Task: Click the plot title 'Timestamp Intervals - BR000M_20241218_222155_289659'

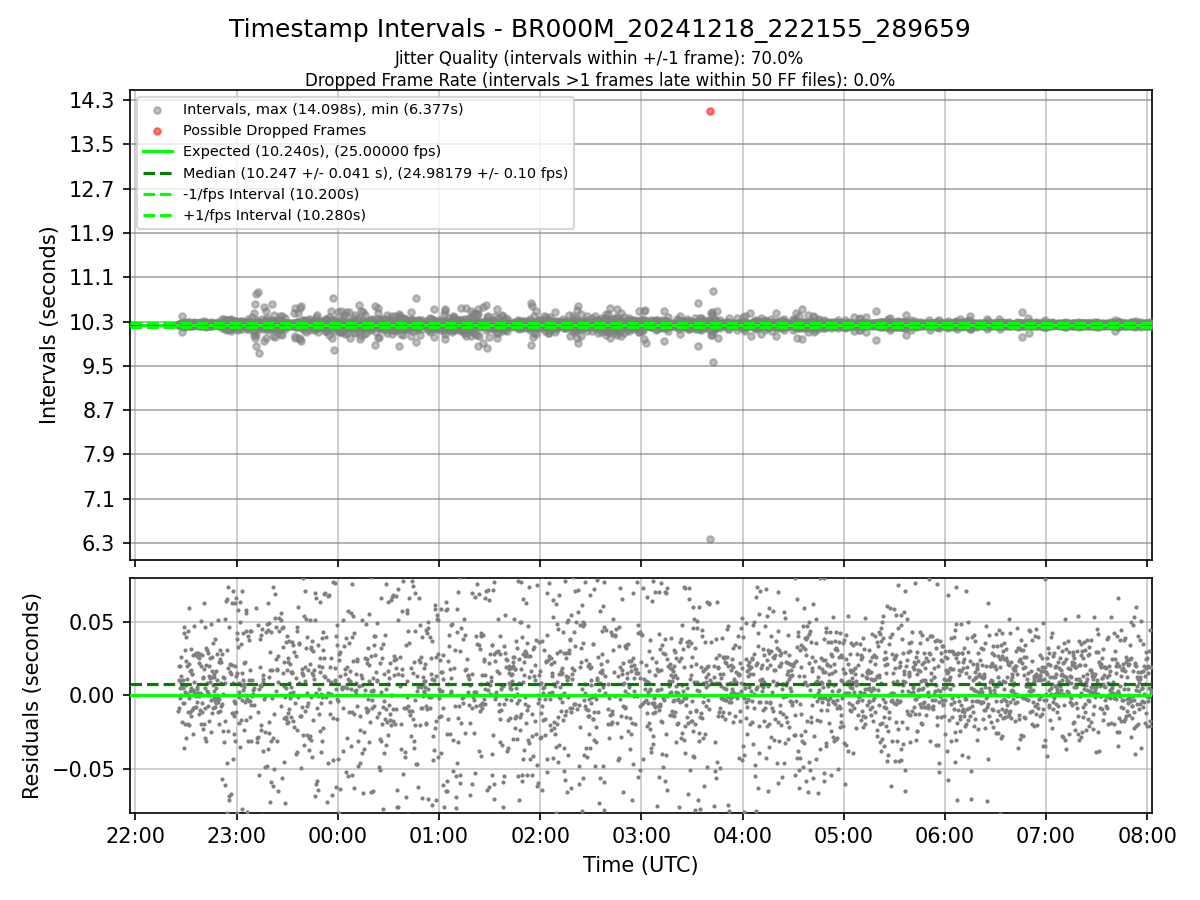Action: (600, 29)
